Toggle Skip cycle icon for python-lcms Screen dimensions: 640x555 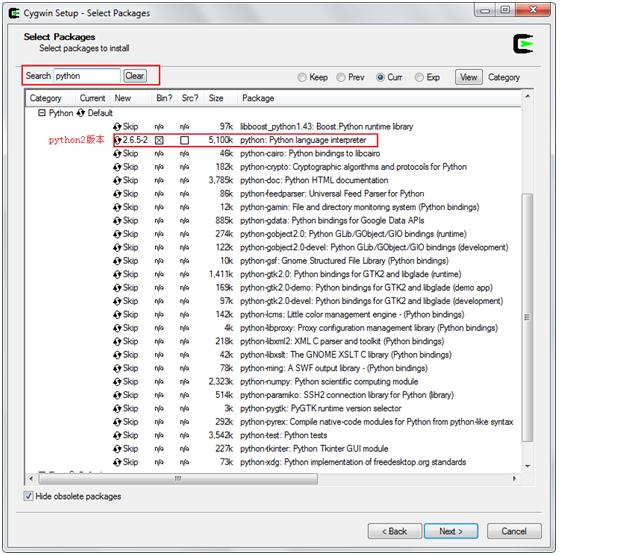118,315
